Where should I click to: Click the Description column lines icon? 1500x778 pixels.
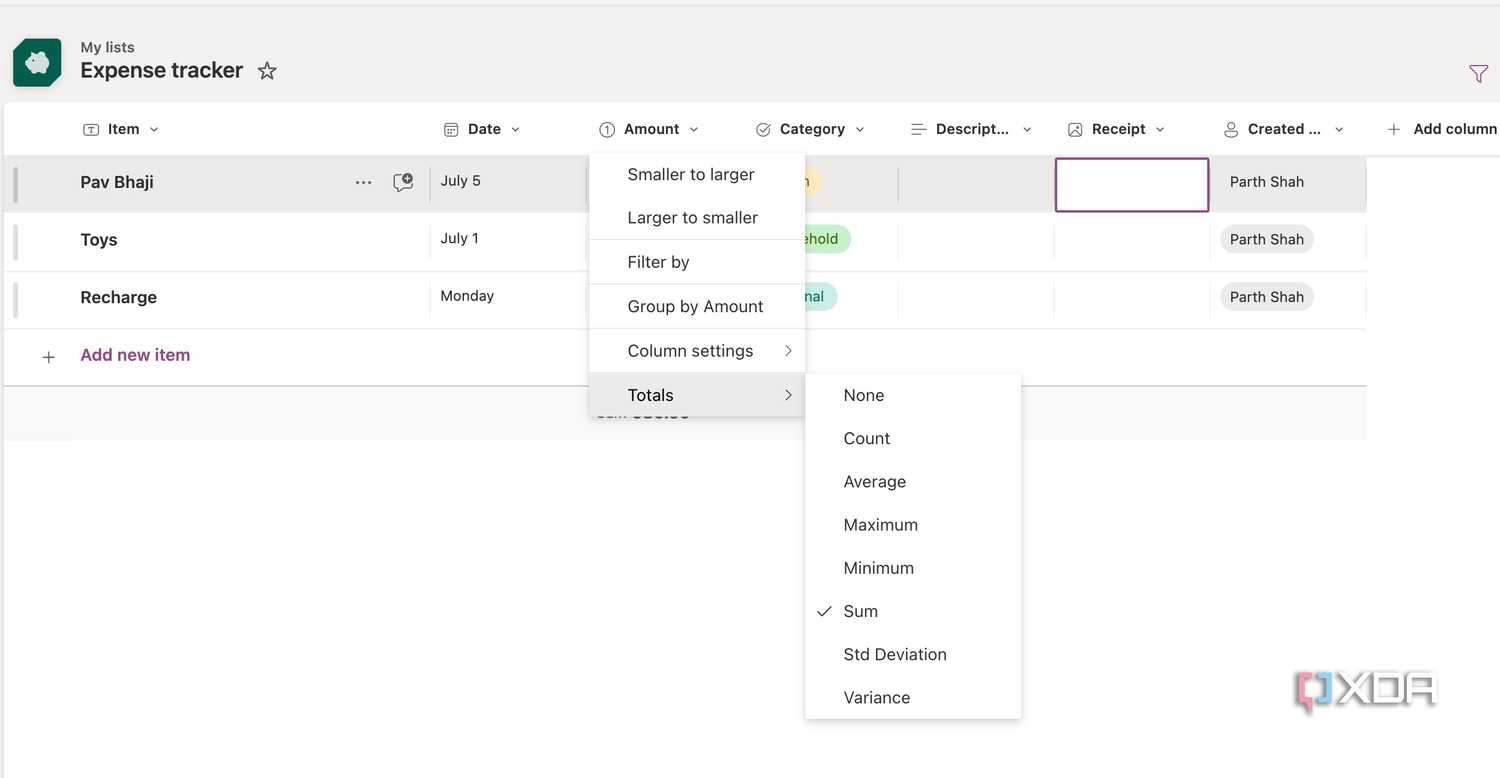(x=919, y=129)
